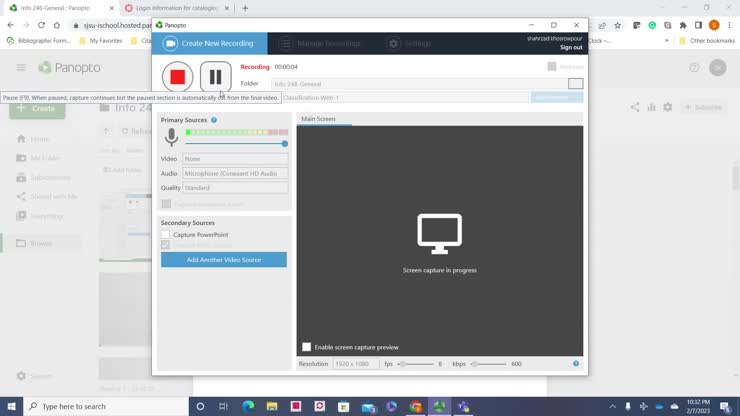This screenshot has height=416, width=740.
Task: Click the blue help icon beside kbps
Action: point(576,364)
